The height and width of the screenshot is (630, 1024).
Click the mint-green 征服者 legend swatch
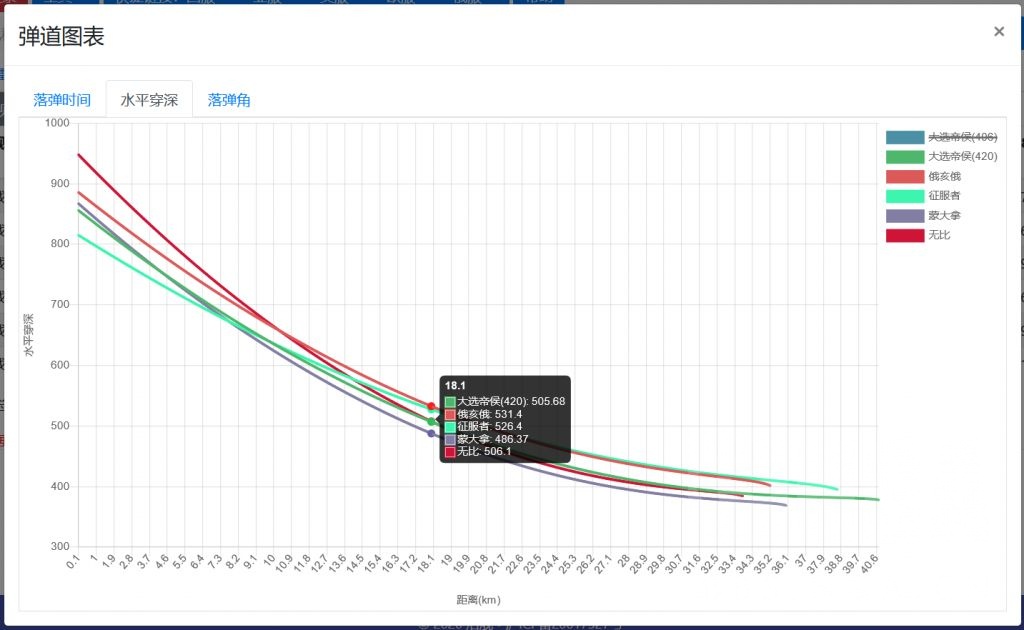904,196
